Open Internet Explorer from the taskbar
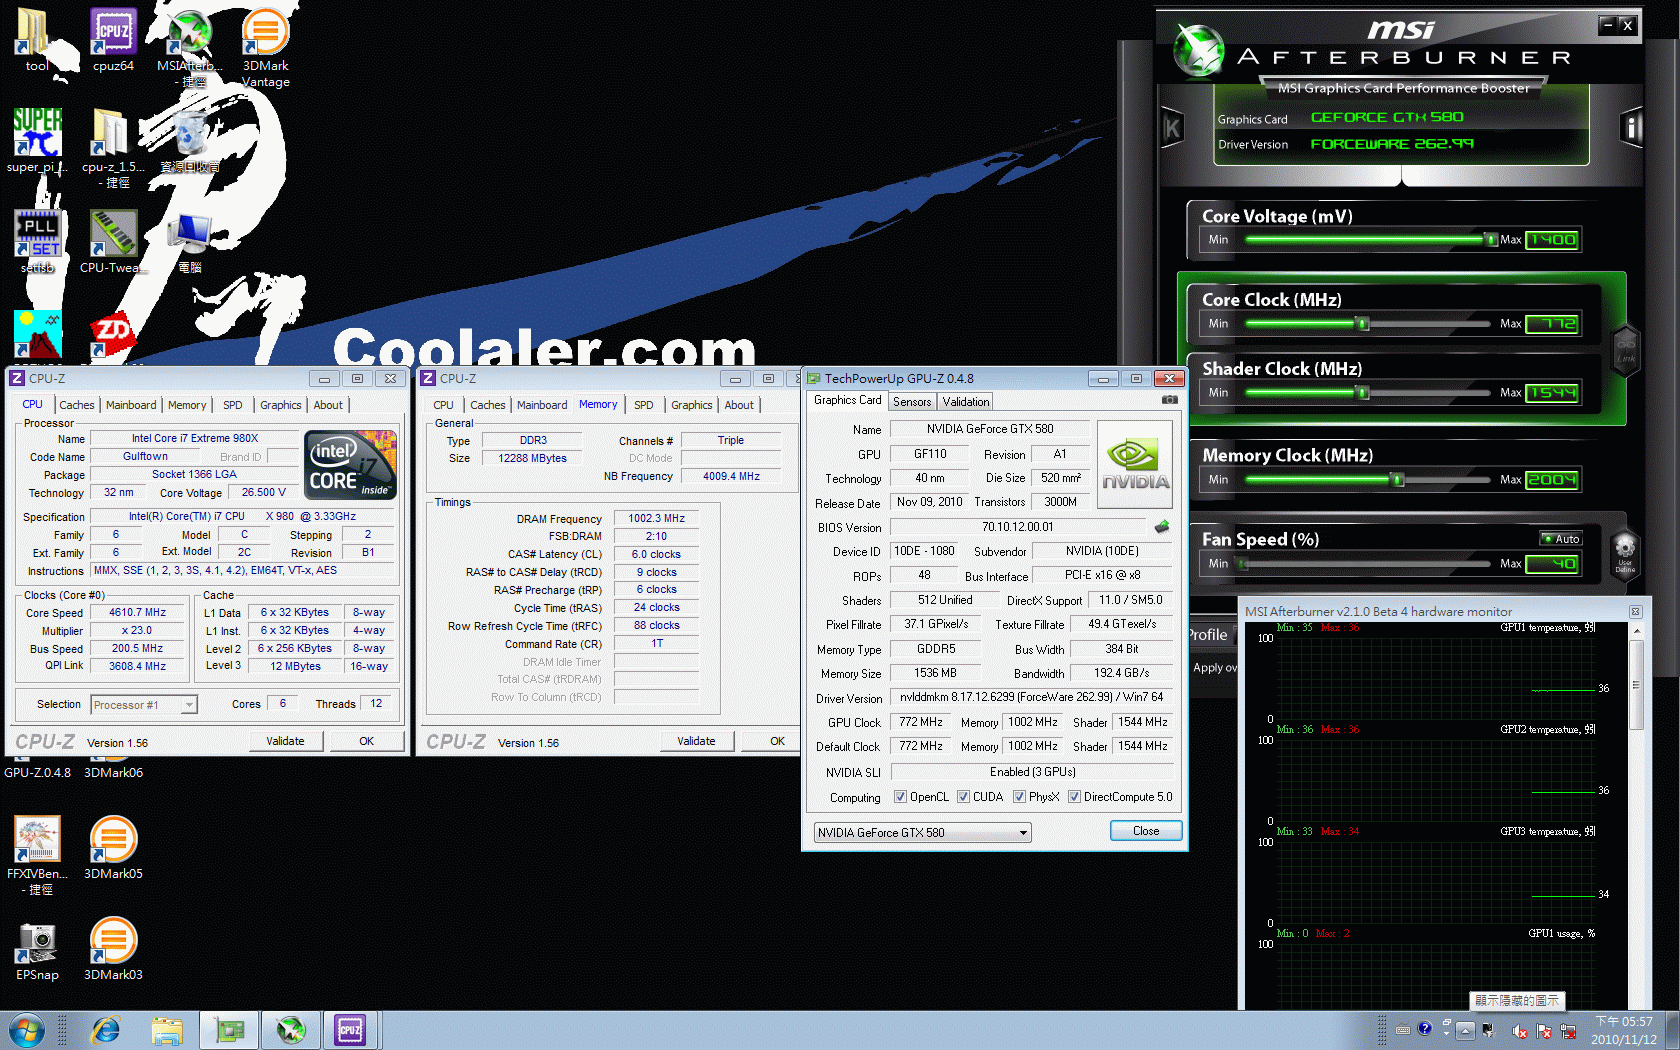 105,1030
